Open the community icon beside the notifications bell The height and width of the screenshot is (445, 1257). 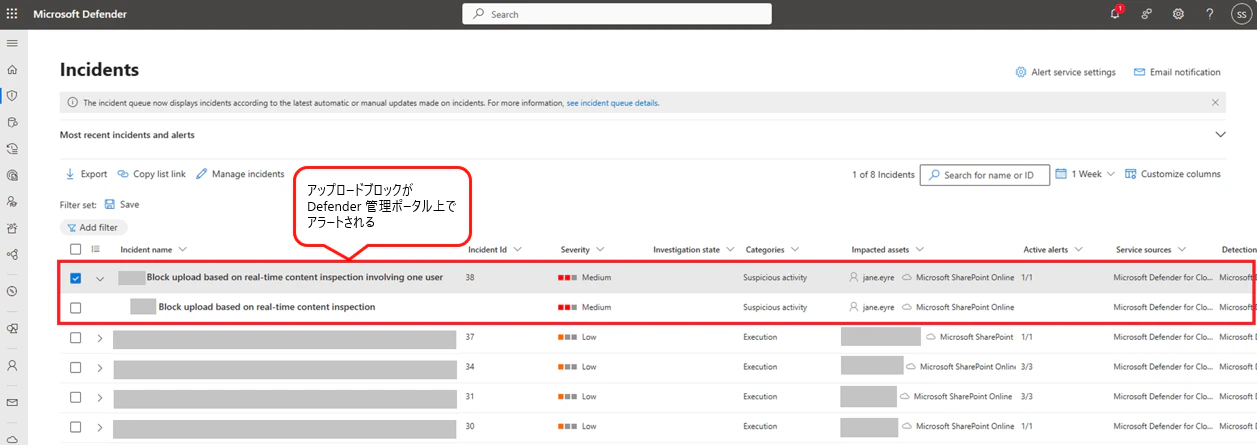tap(1147, 14)
